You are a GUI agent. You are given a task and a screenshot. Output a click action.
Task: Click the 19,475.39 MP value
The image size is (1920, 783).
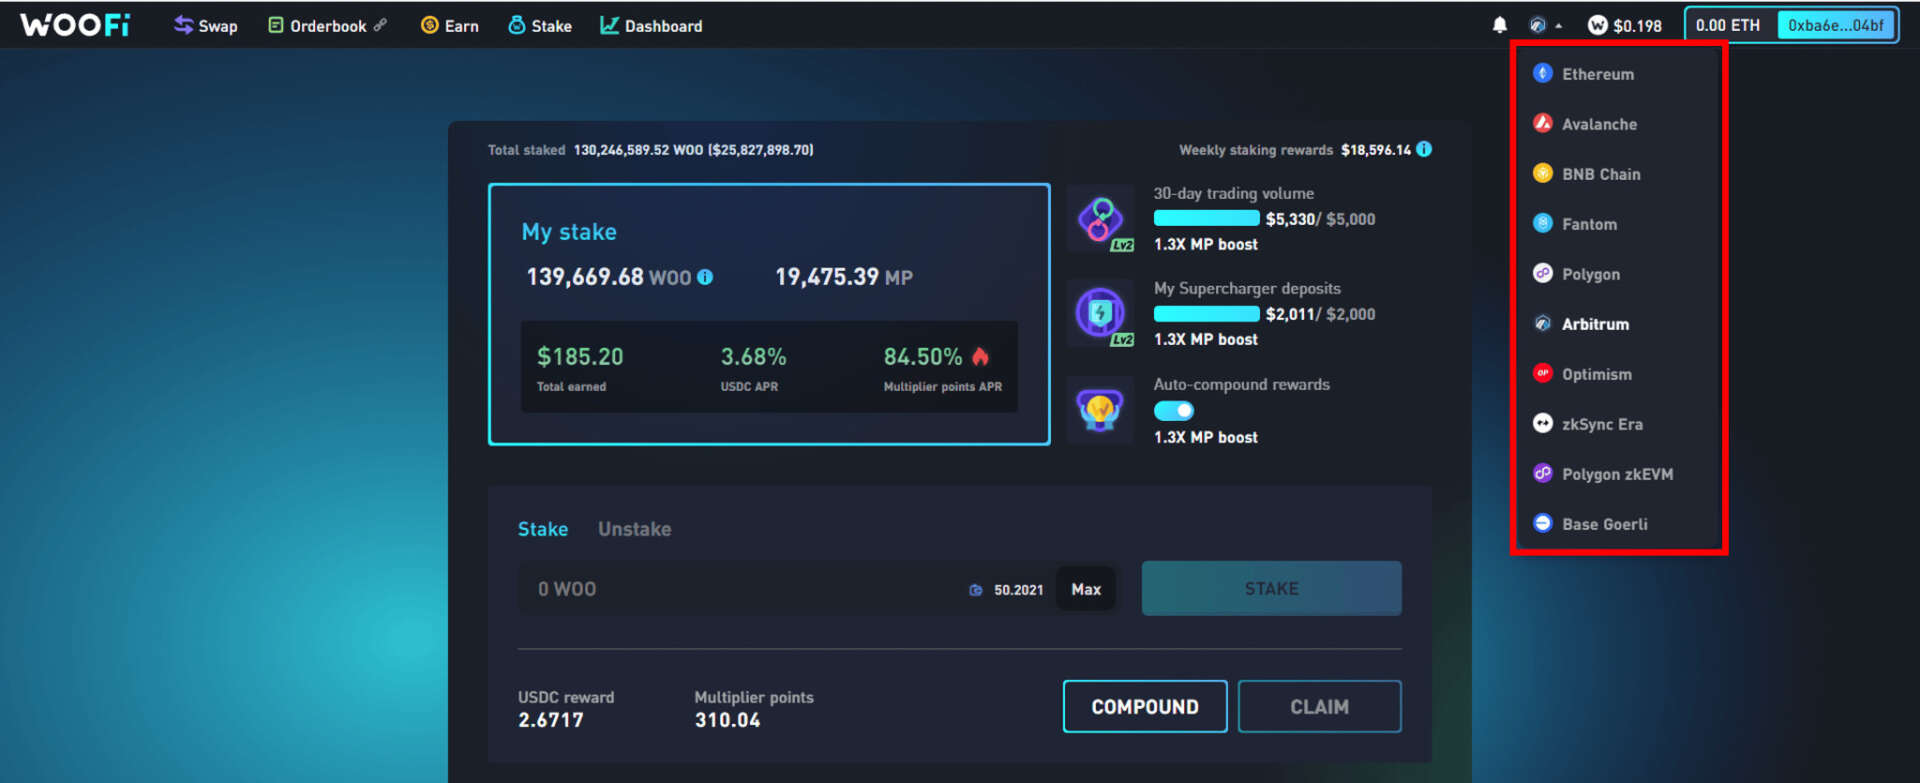844,277
